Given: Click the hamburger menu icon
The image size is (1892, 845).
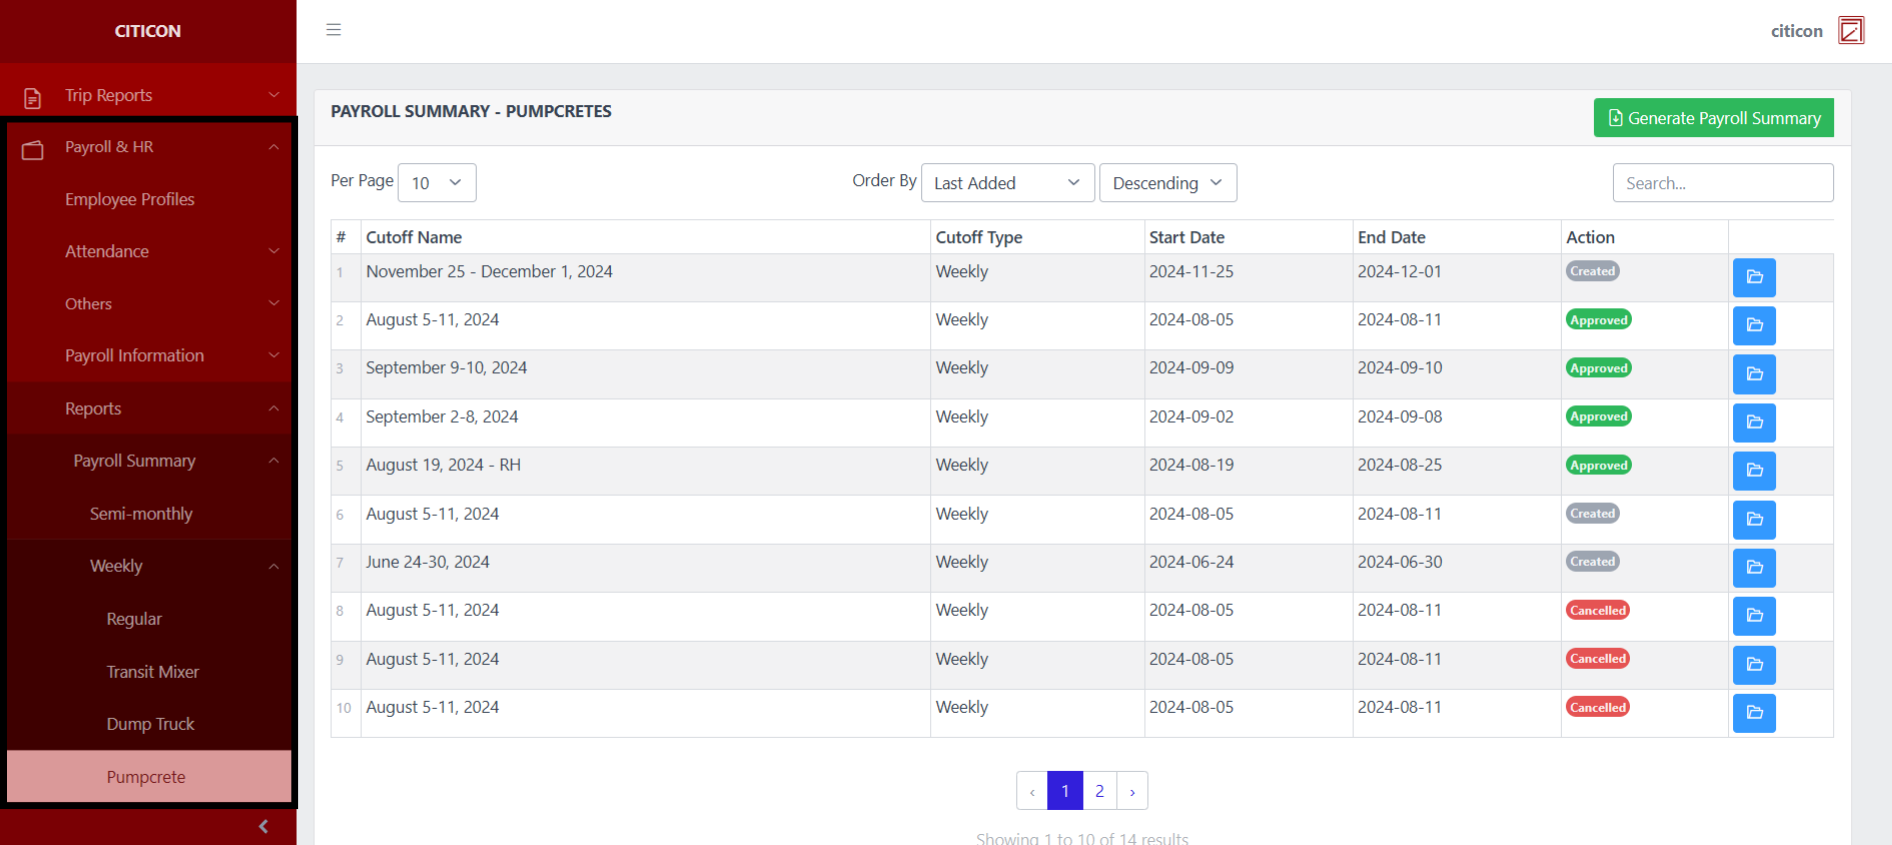Looking at the screenshot, I should click(334, 30).
